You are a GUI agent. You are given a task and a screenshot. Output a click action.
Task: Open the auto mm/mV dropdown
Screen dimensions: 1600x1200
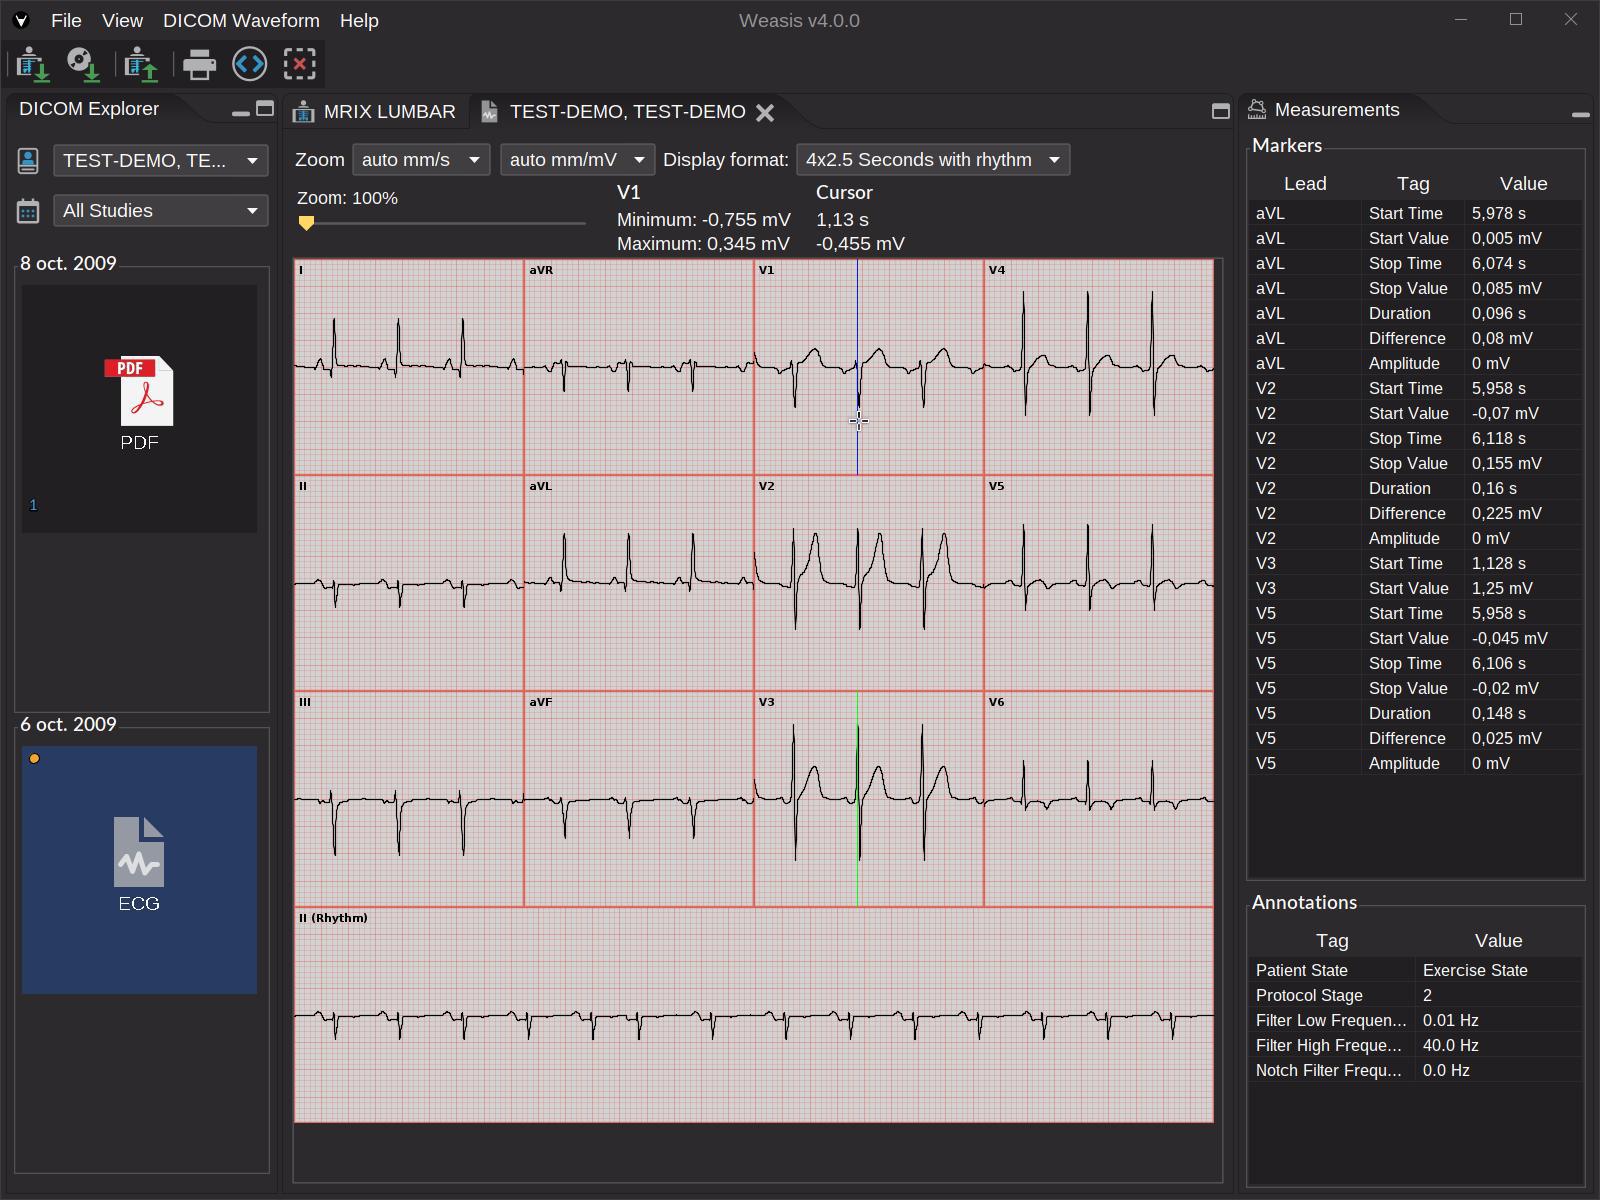(576, 159)
